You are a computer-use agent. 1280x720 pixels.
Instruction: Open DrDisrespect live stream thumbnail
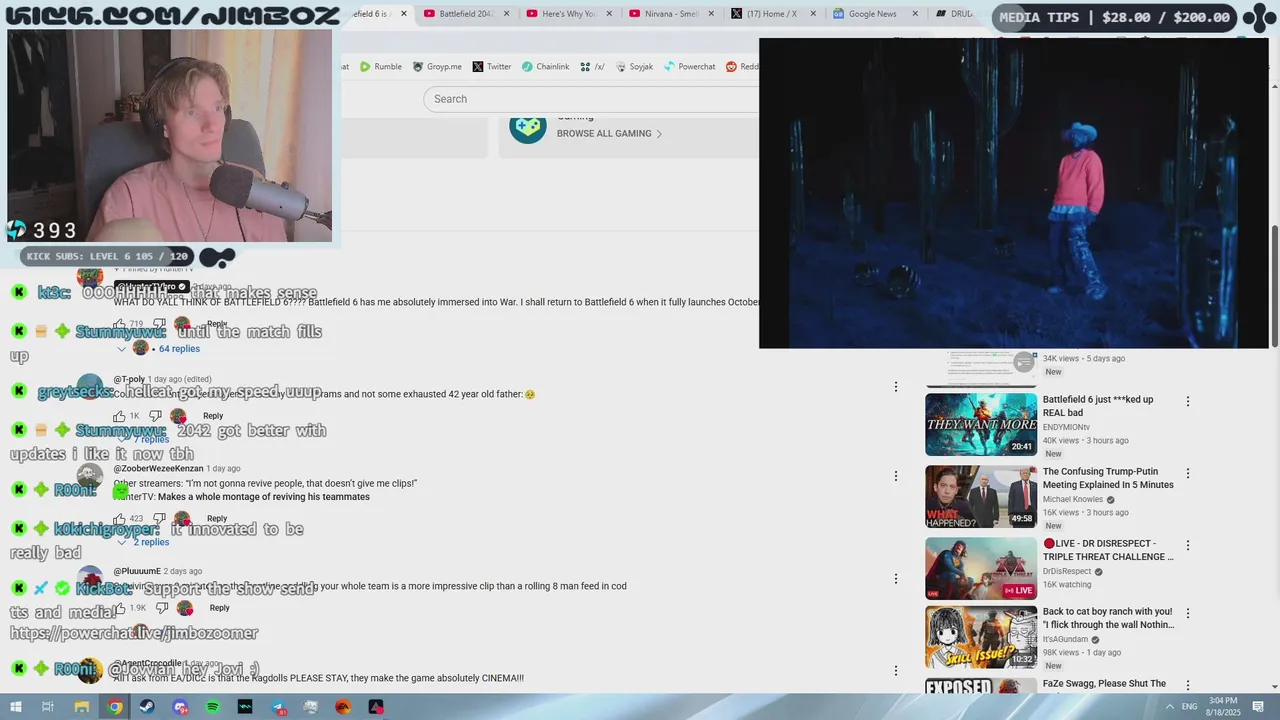point(981,568)
